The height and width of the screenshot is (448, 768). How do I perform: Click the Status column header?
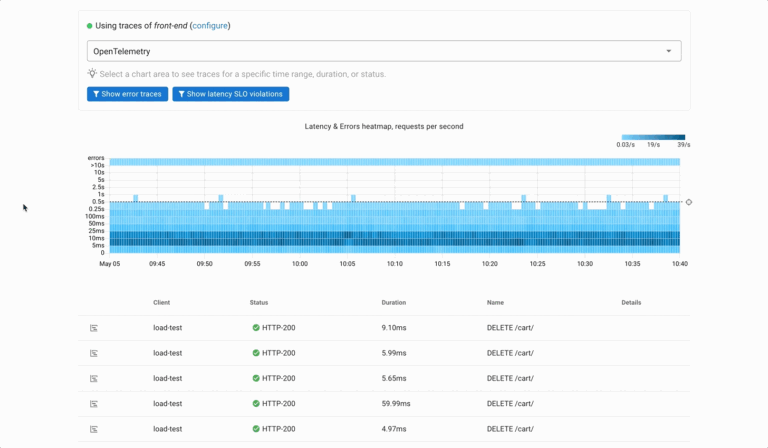[260, 302]
